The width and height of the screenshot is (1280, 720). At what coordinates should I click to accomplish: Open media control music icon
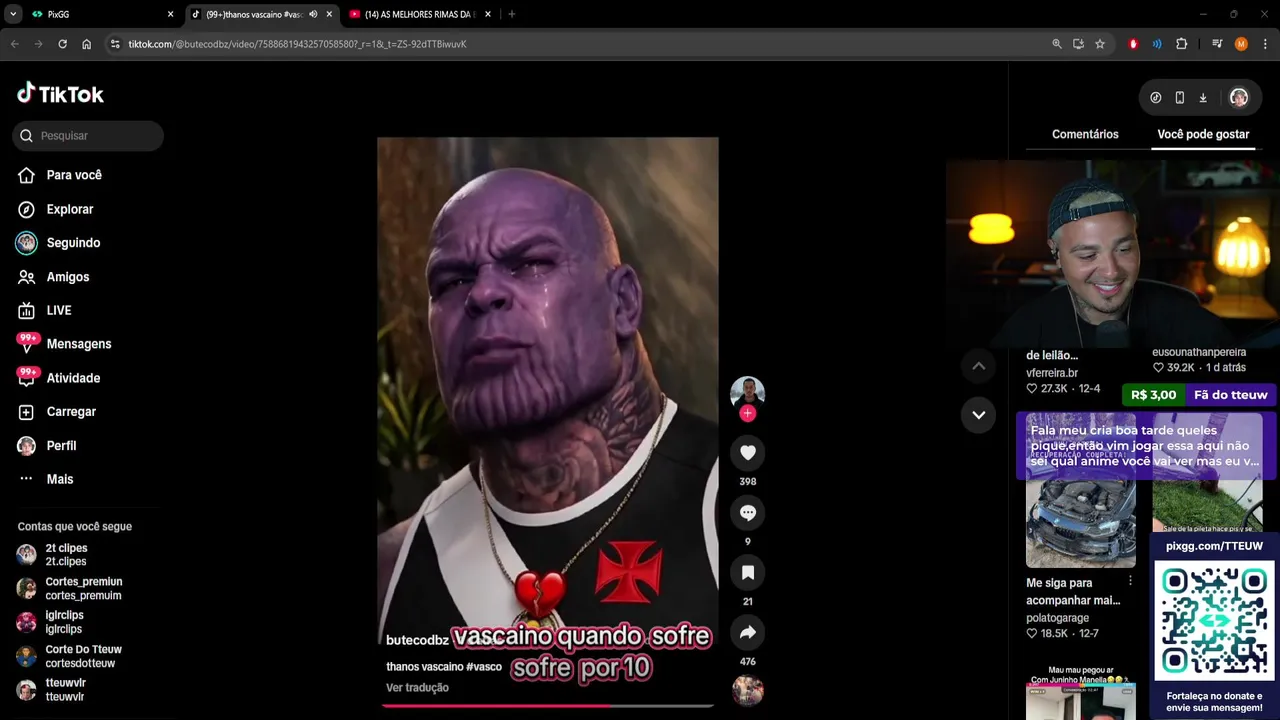[x=1217, y=44]
